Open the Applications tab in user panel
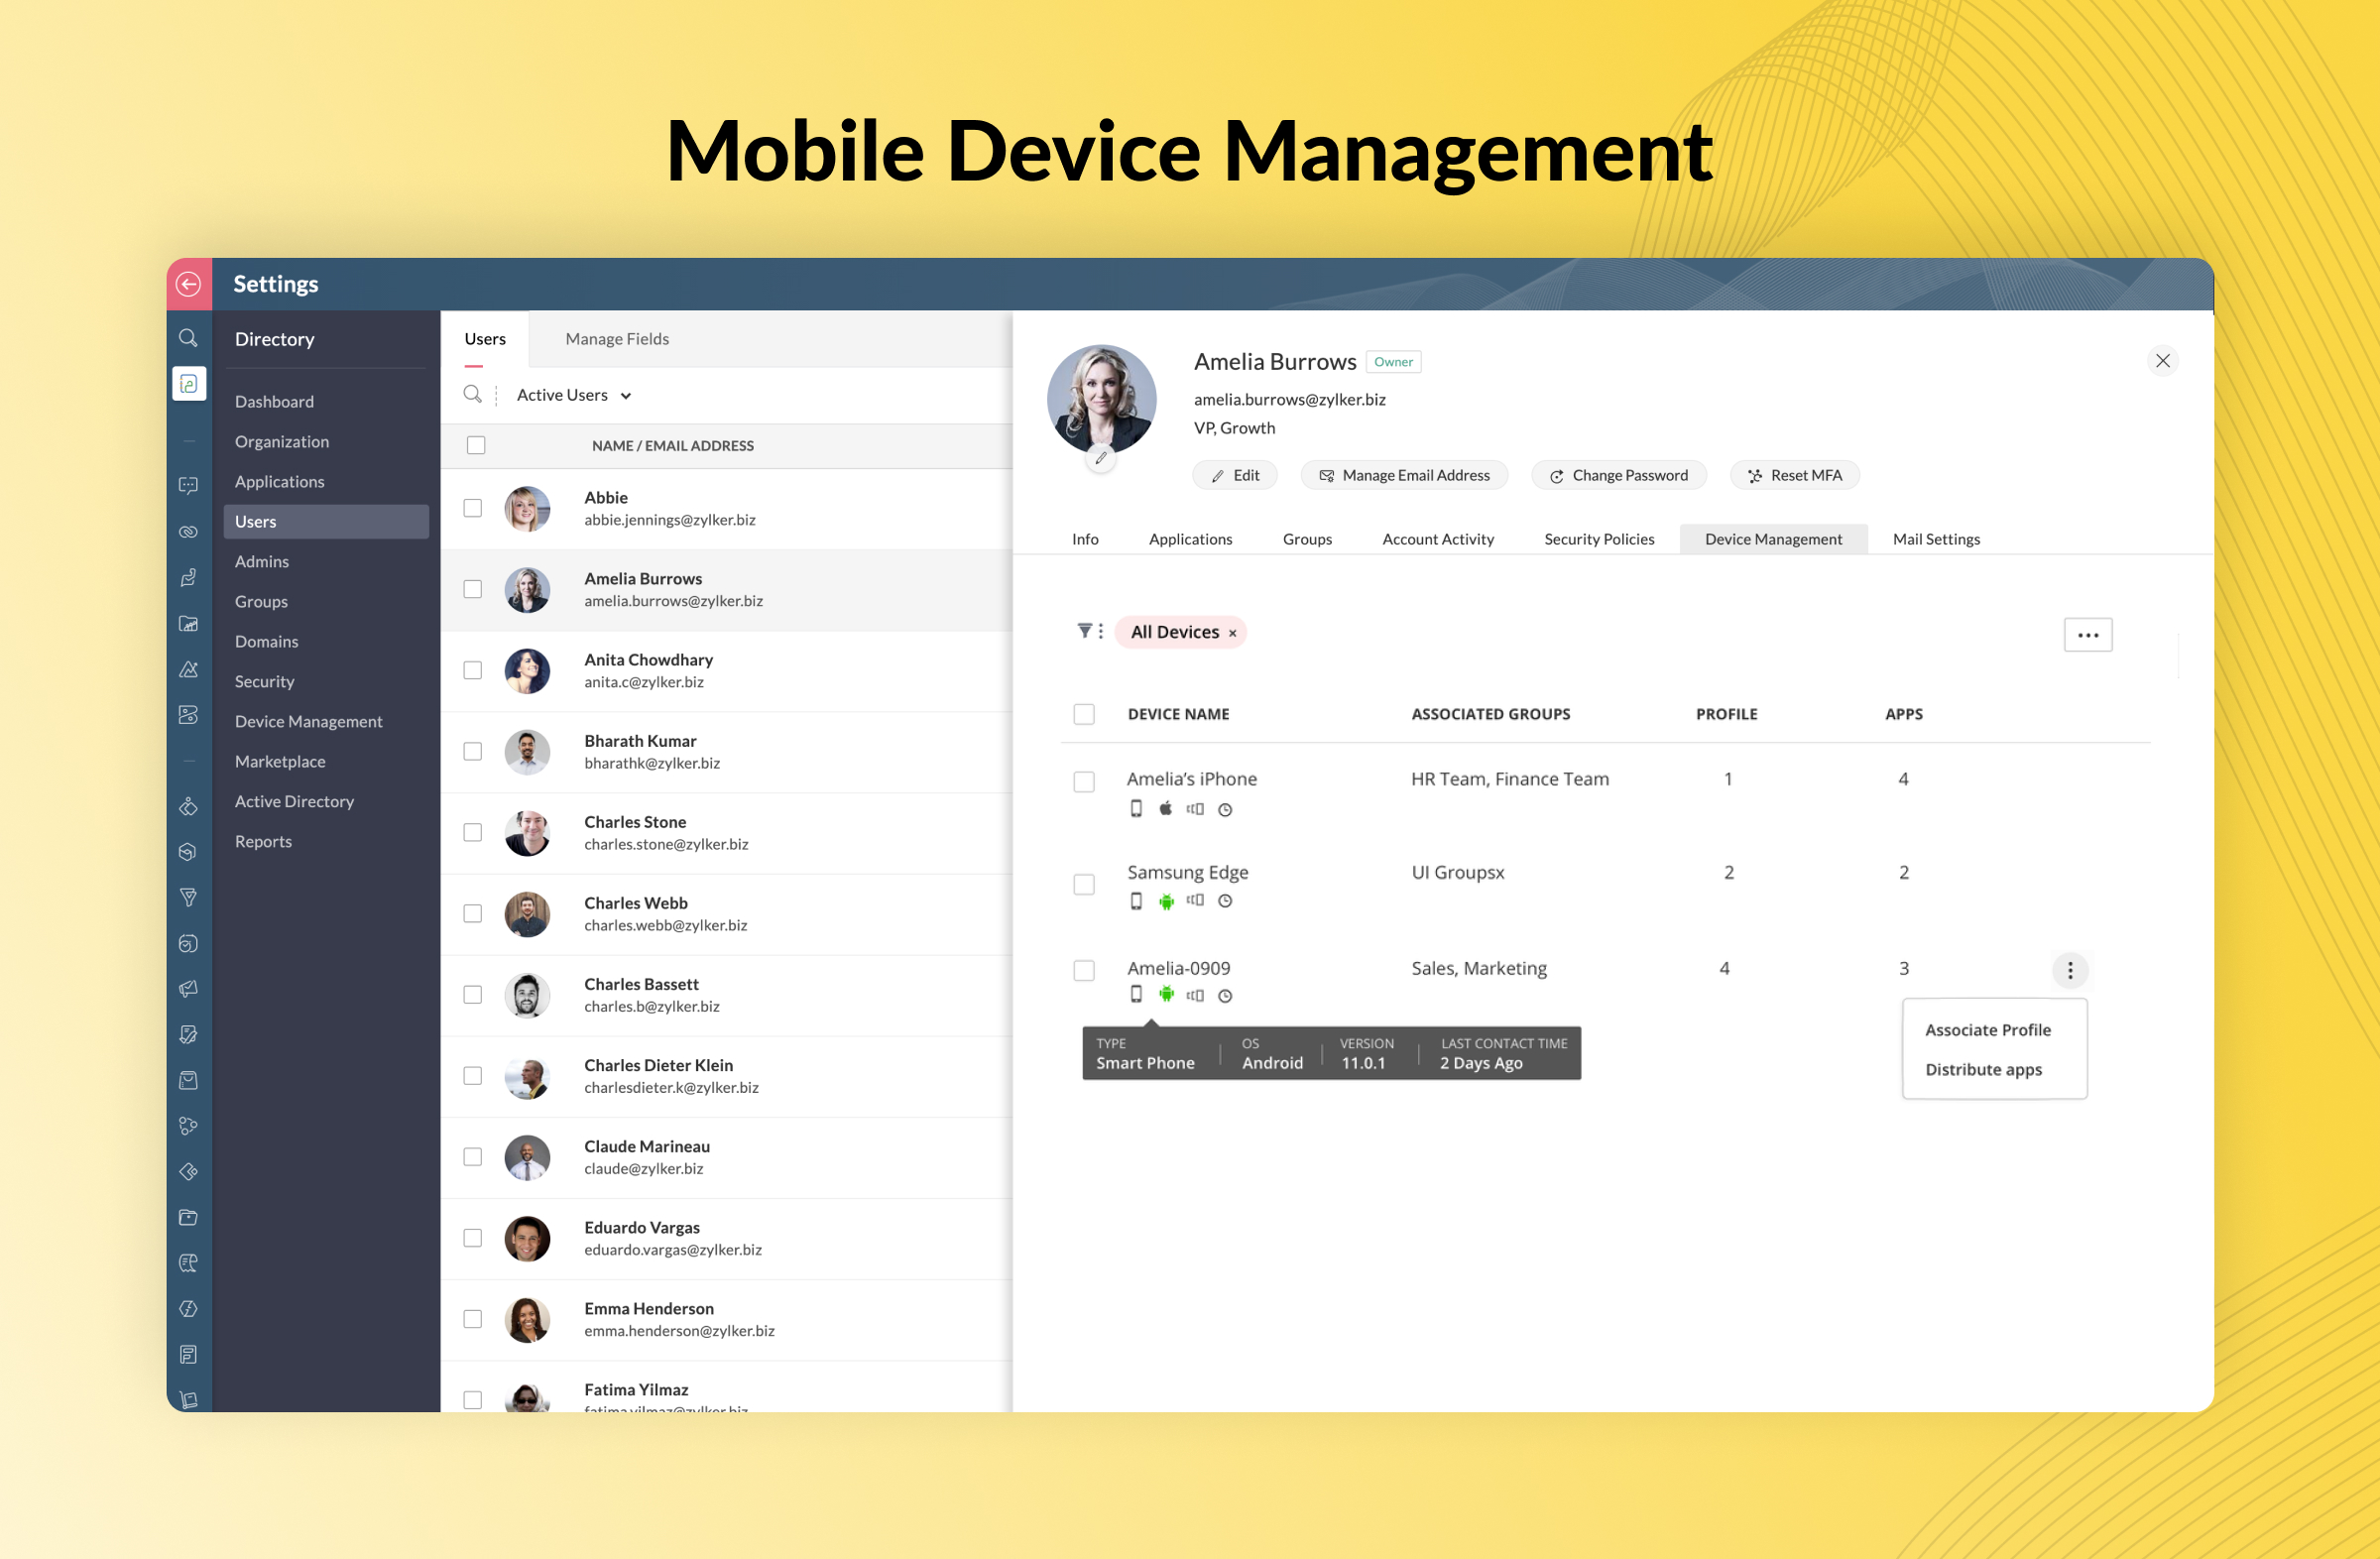 [1190, 539]
